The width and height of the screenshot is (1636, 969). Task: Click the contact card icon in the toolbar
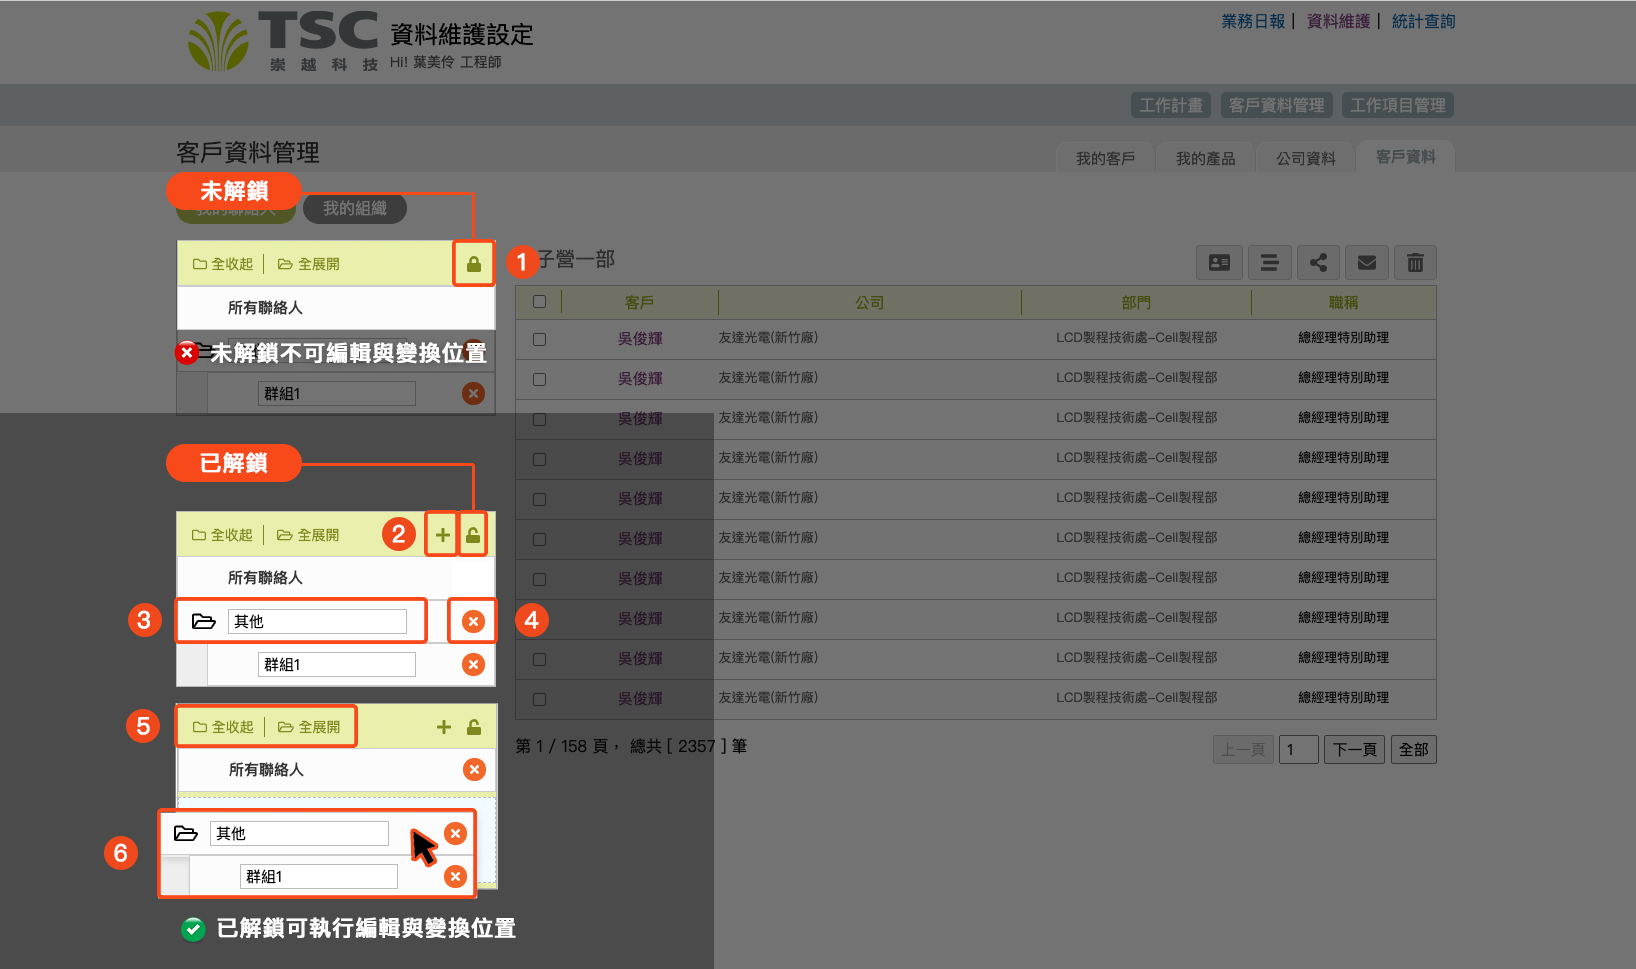click(x=1219, y=263)
